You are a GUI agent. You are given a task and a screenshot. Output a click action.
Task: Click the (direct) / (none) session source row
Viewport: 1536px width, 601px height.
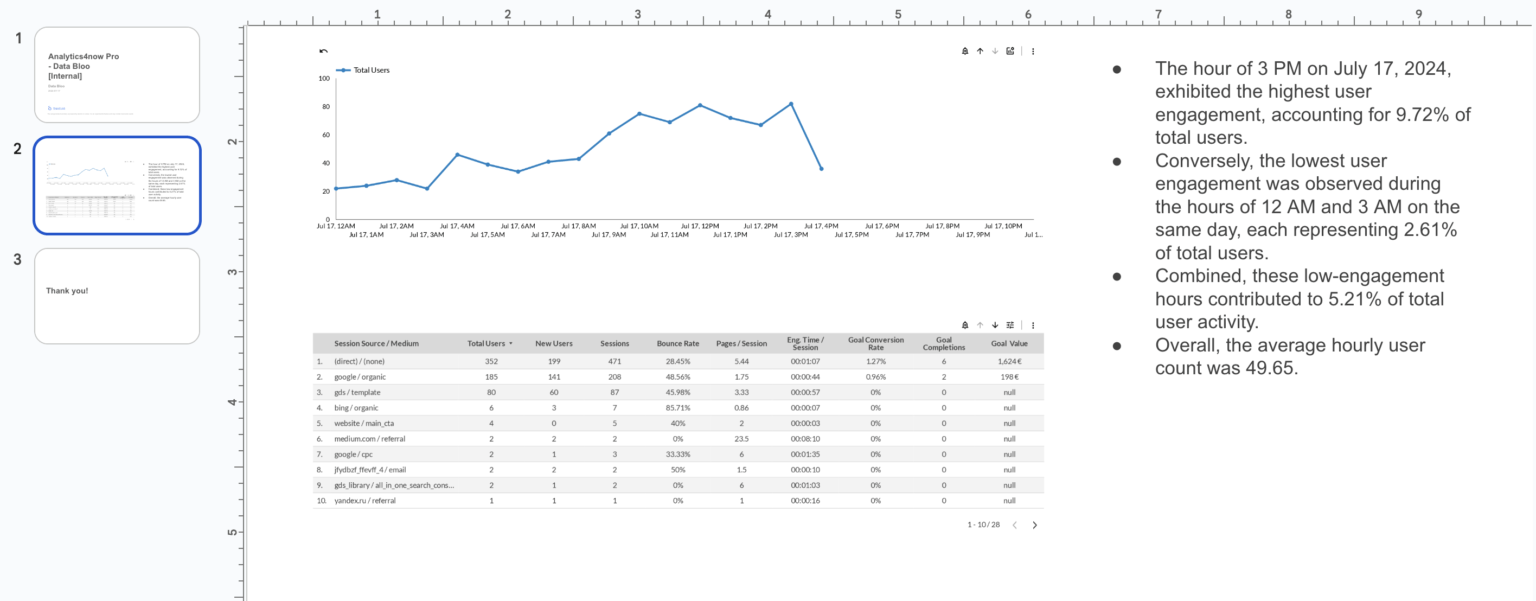600,361
